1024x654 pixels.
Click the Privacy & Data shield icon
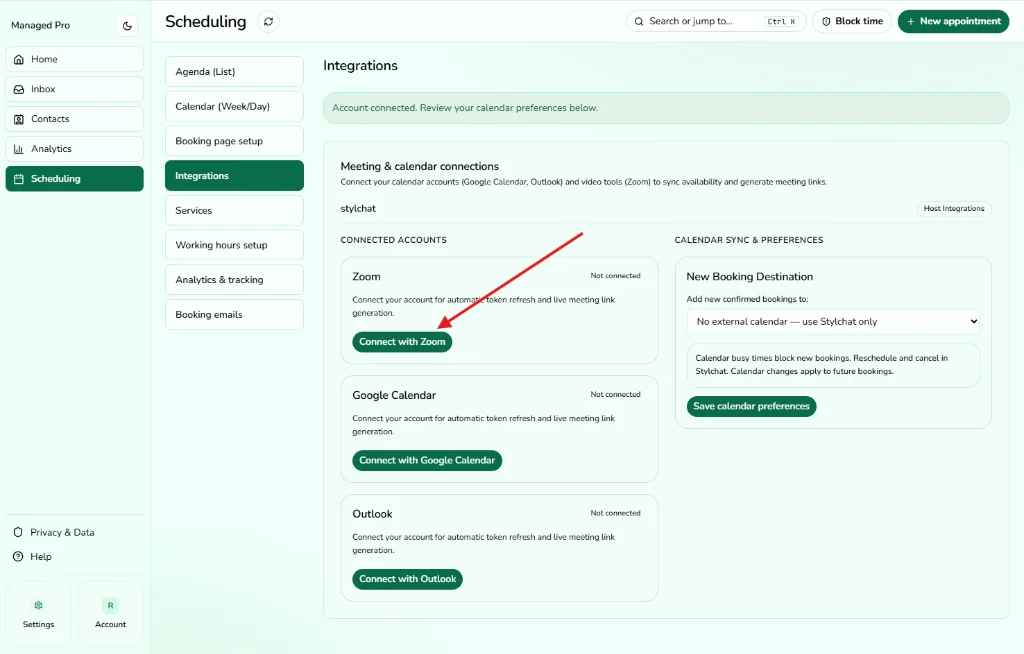18,532
